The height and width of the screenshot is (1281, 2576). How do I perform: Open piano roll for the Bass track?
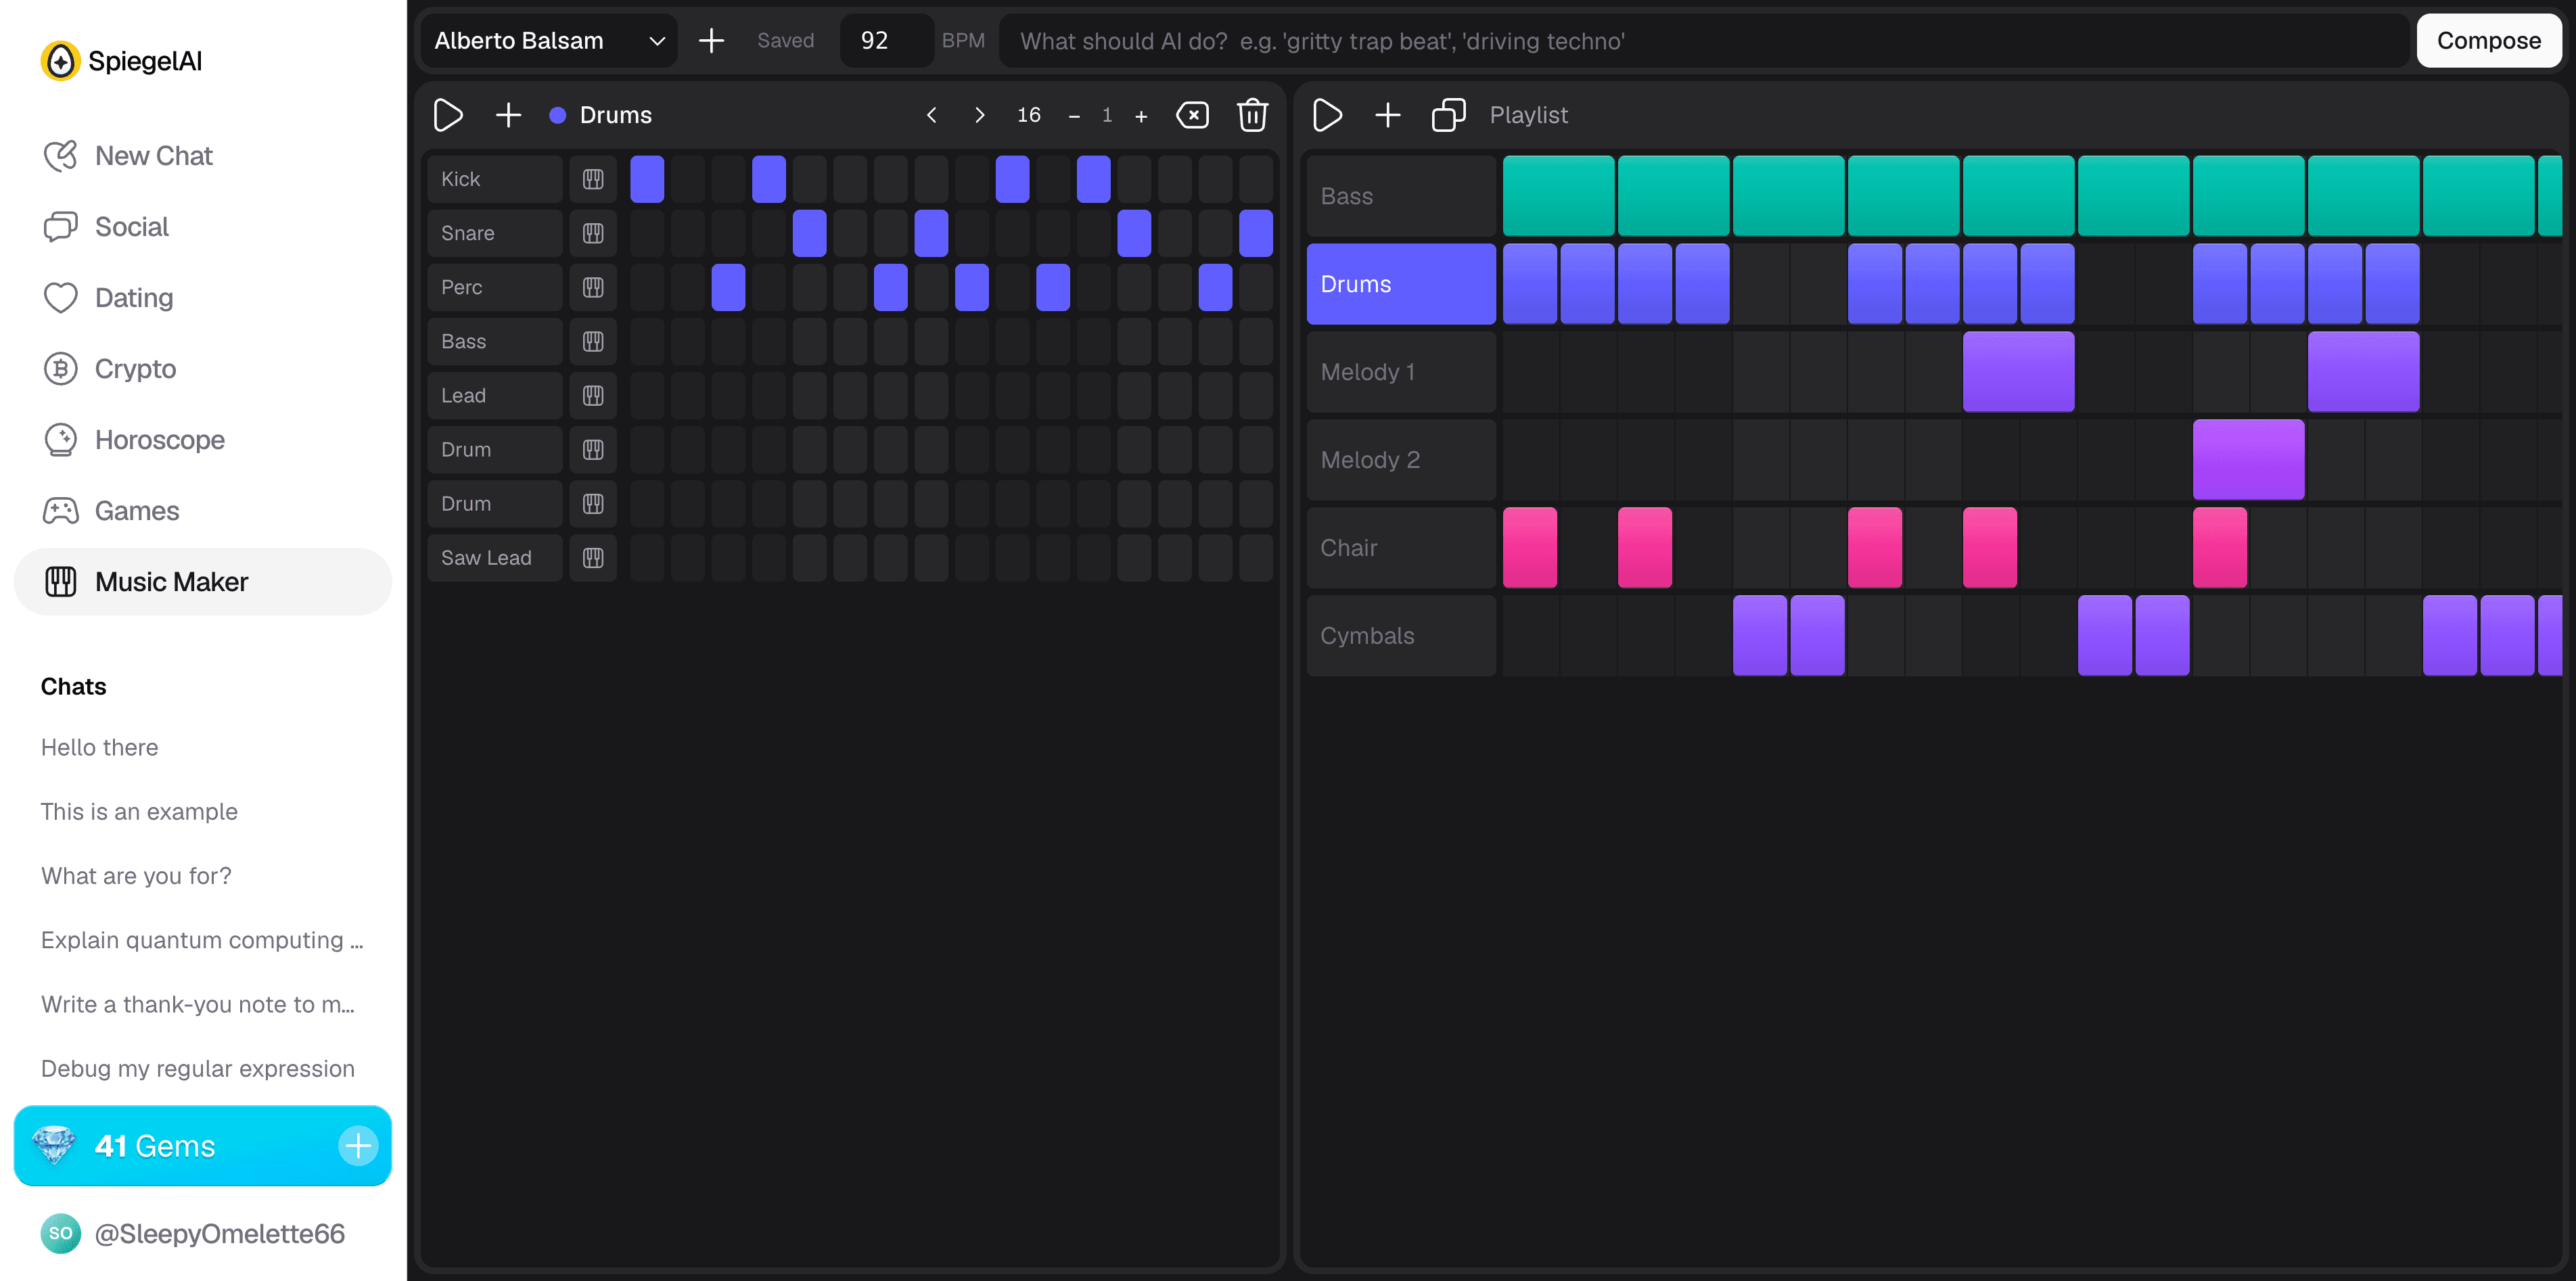pos(593,341)
